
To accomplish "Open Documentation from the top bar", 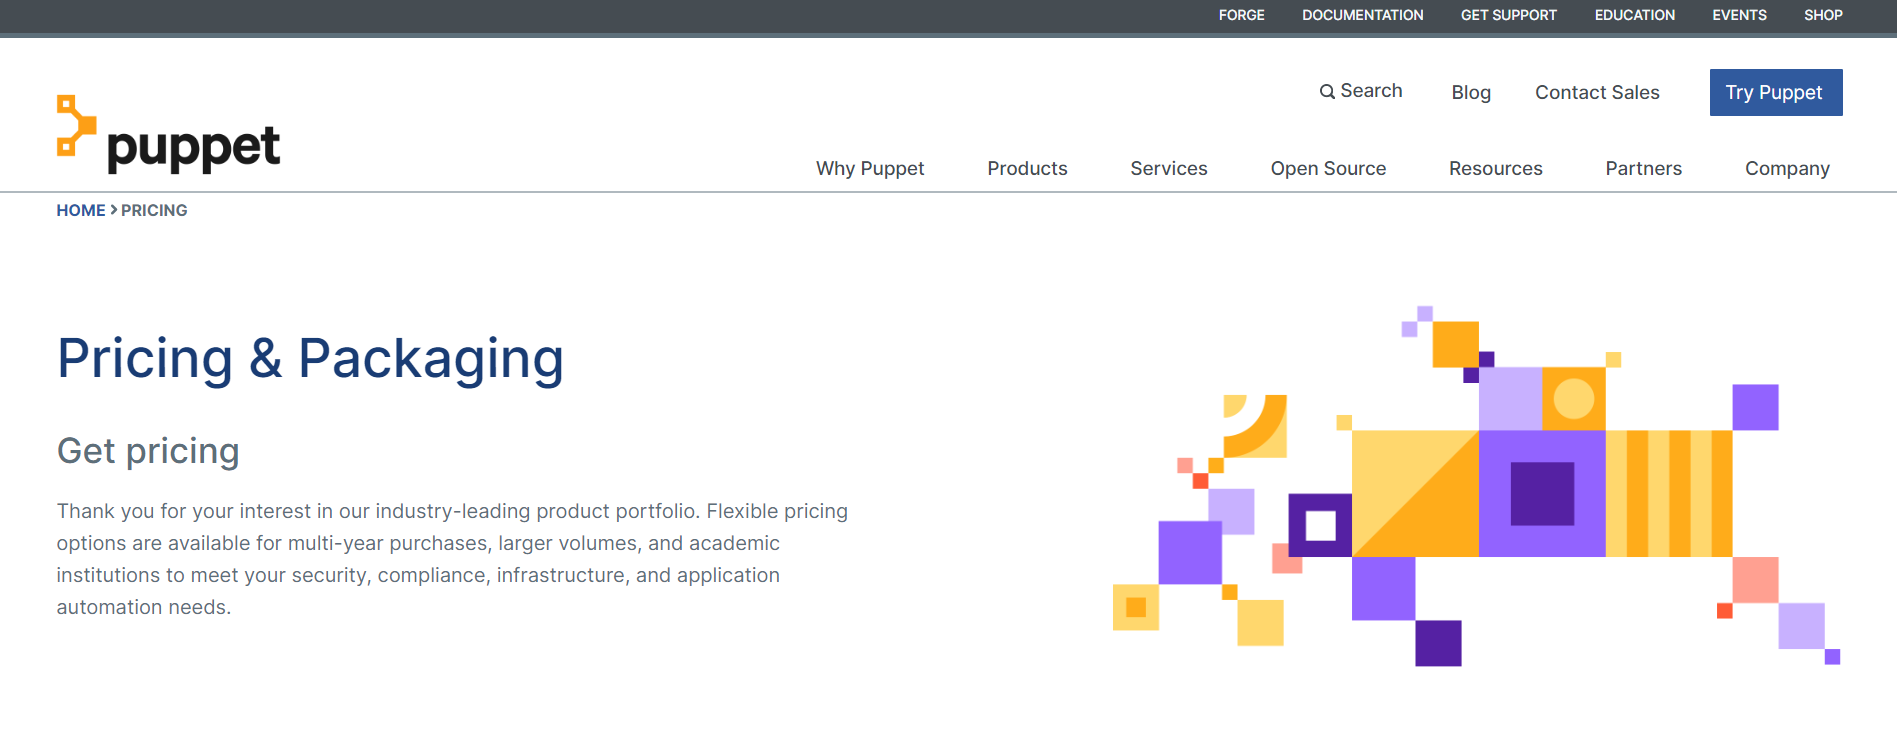I will [x=1362, y=15].
